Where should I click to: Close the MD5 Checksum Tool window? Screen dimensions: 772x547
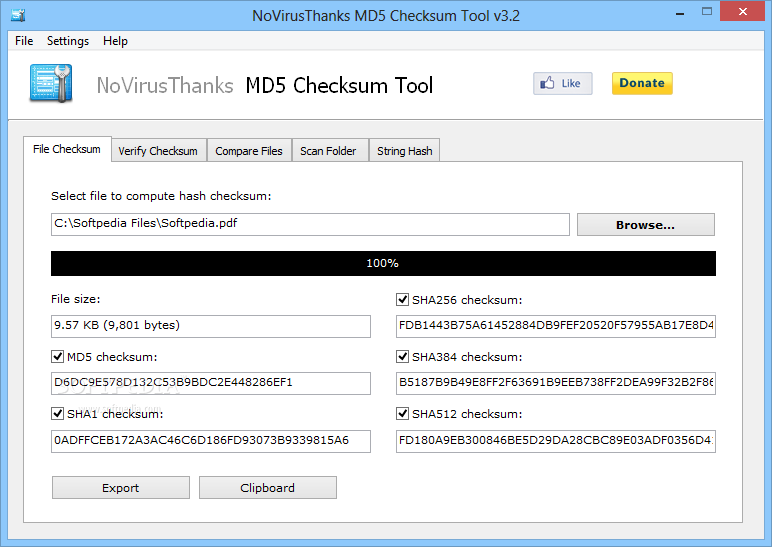click(x=742, y=12)
